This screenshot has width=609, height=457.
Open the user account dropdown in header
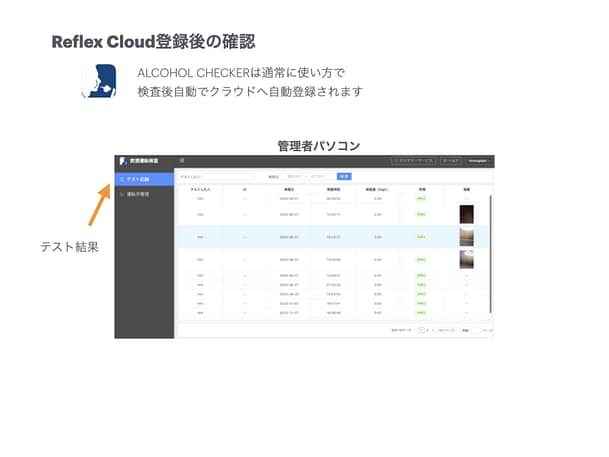point(478,161)
